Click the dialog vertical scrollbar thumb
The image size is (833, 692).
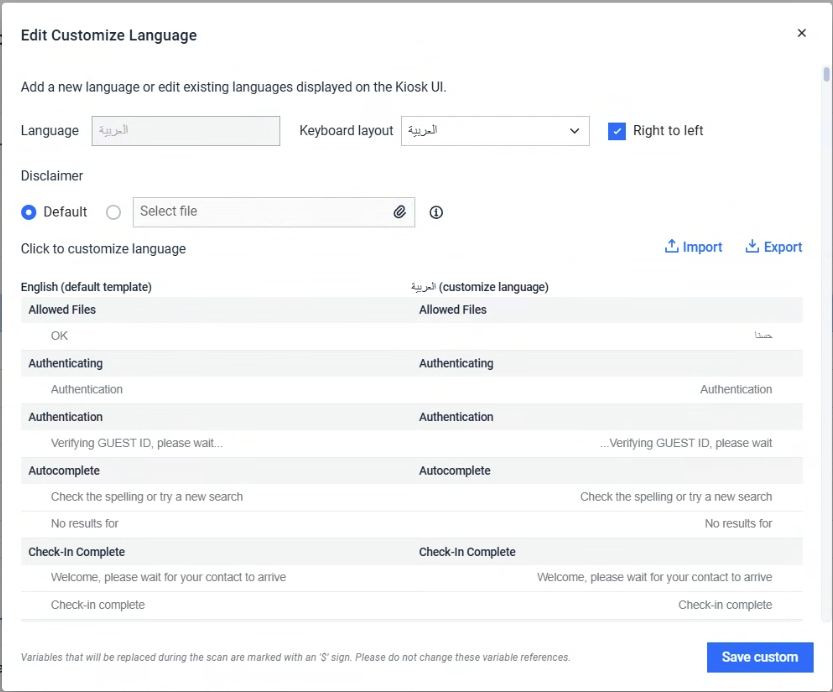coord(827,74)
